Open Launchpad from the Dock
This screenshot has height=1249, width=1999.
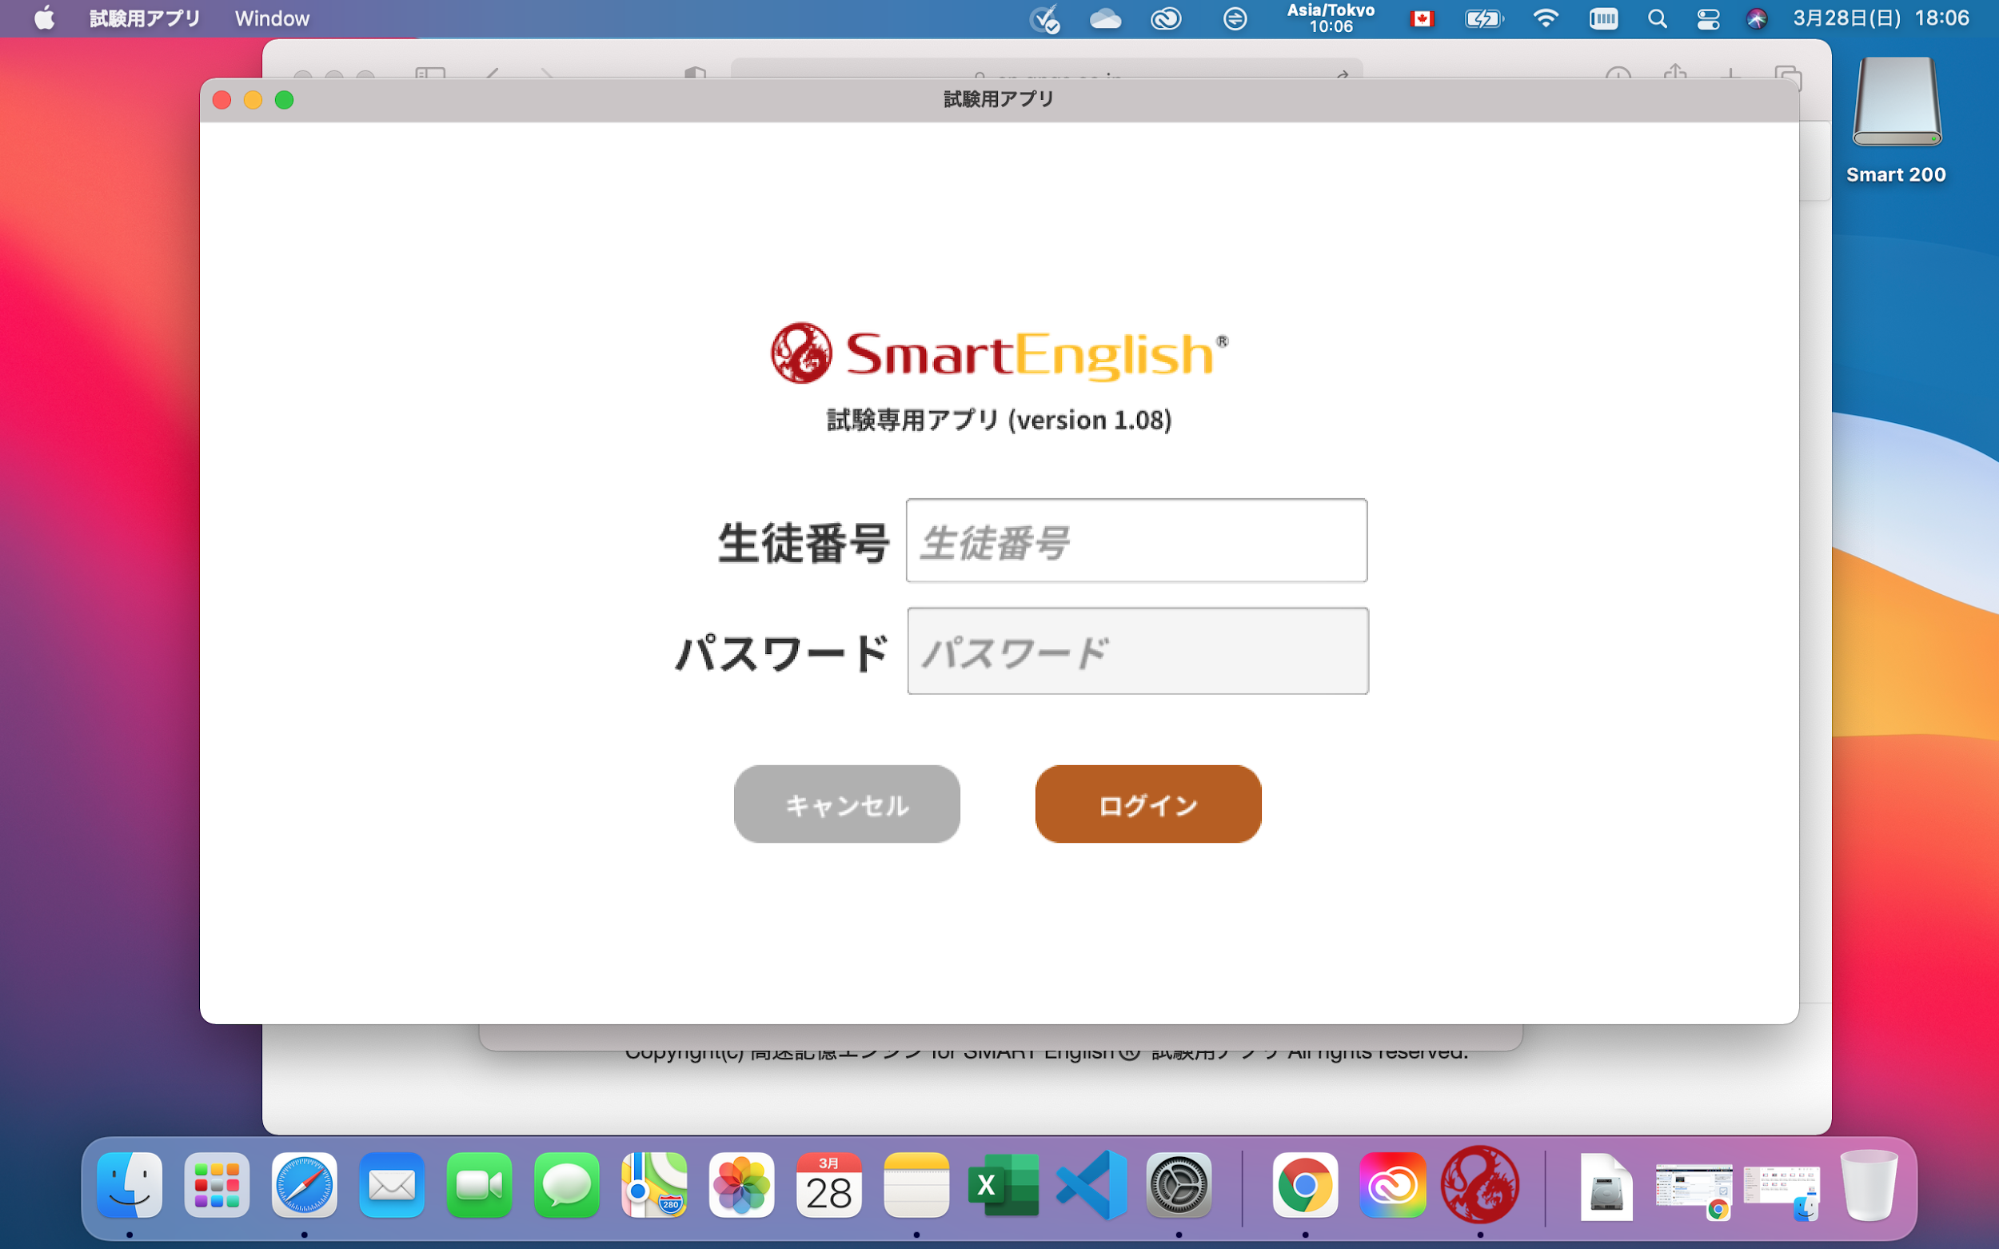pos(216,1185)
